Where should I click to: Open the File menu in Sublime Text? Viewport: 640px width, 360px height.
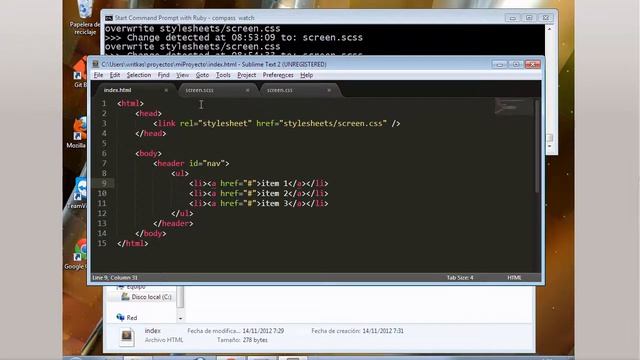(x=98, y=75)
